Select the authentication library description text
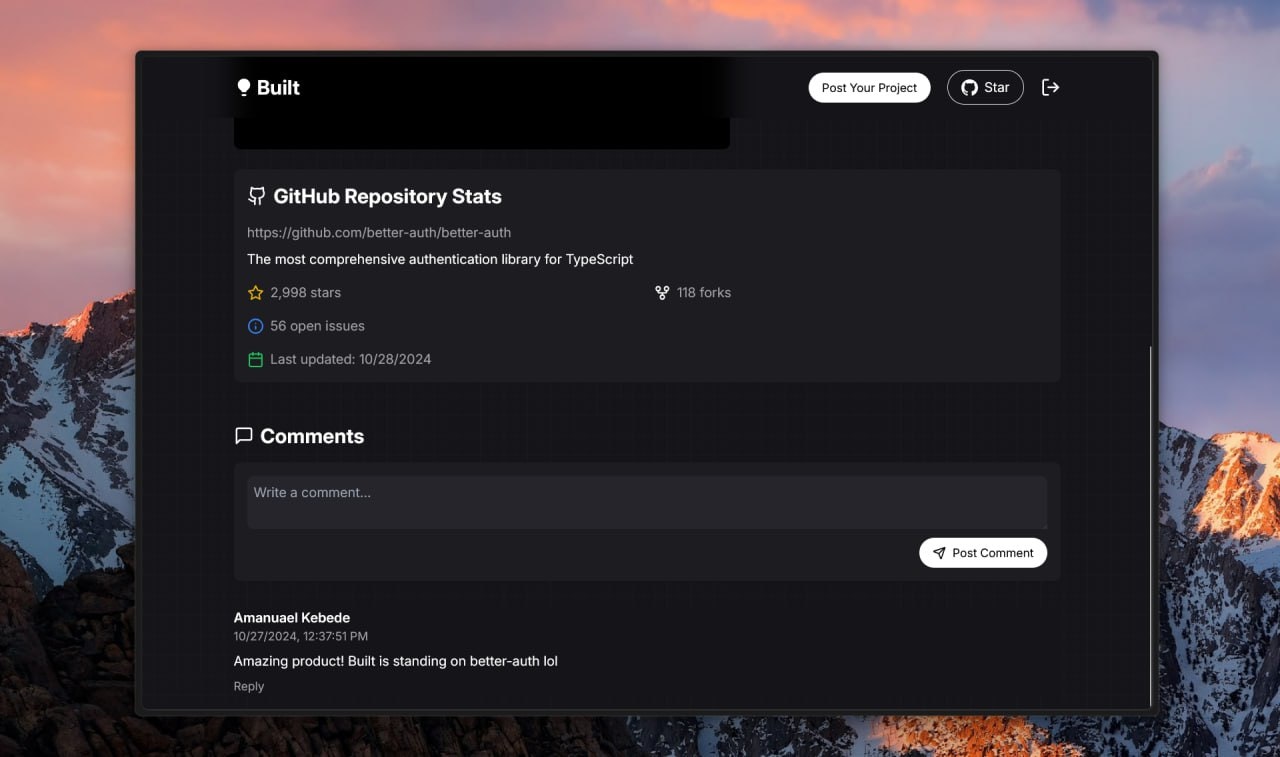The height and width of the screenshot is (757, 1280). [440, 259]
